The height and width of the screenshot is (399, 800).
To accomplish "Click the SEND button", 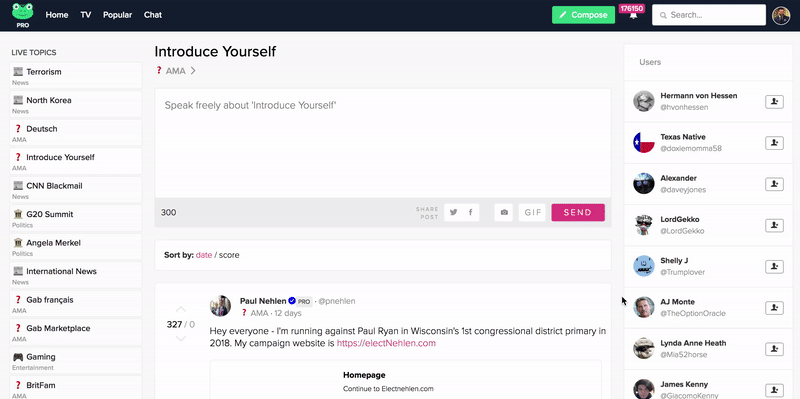I will click(578, 212).
